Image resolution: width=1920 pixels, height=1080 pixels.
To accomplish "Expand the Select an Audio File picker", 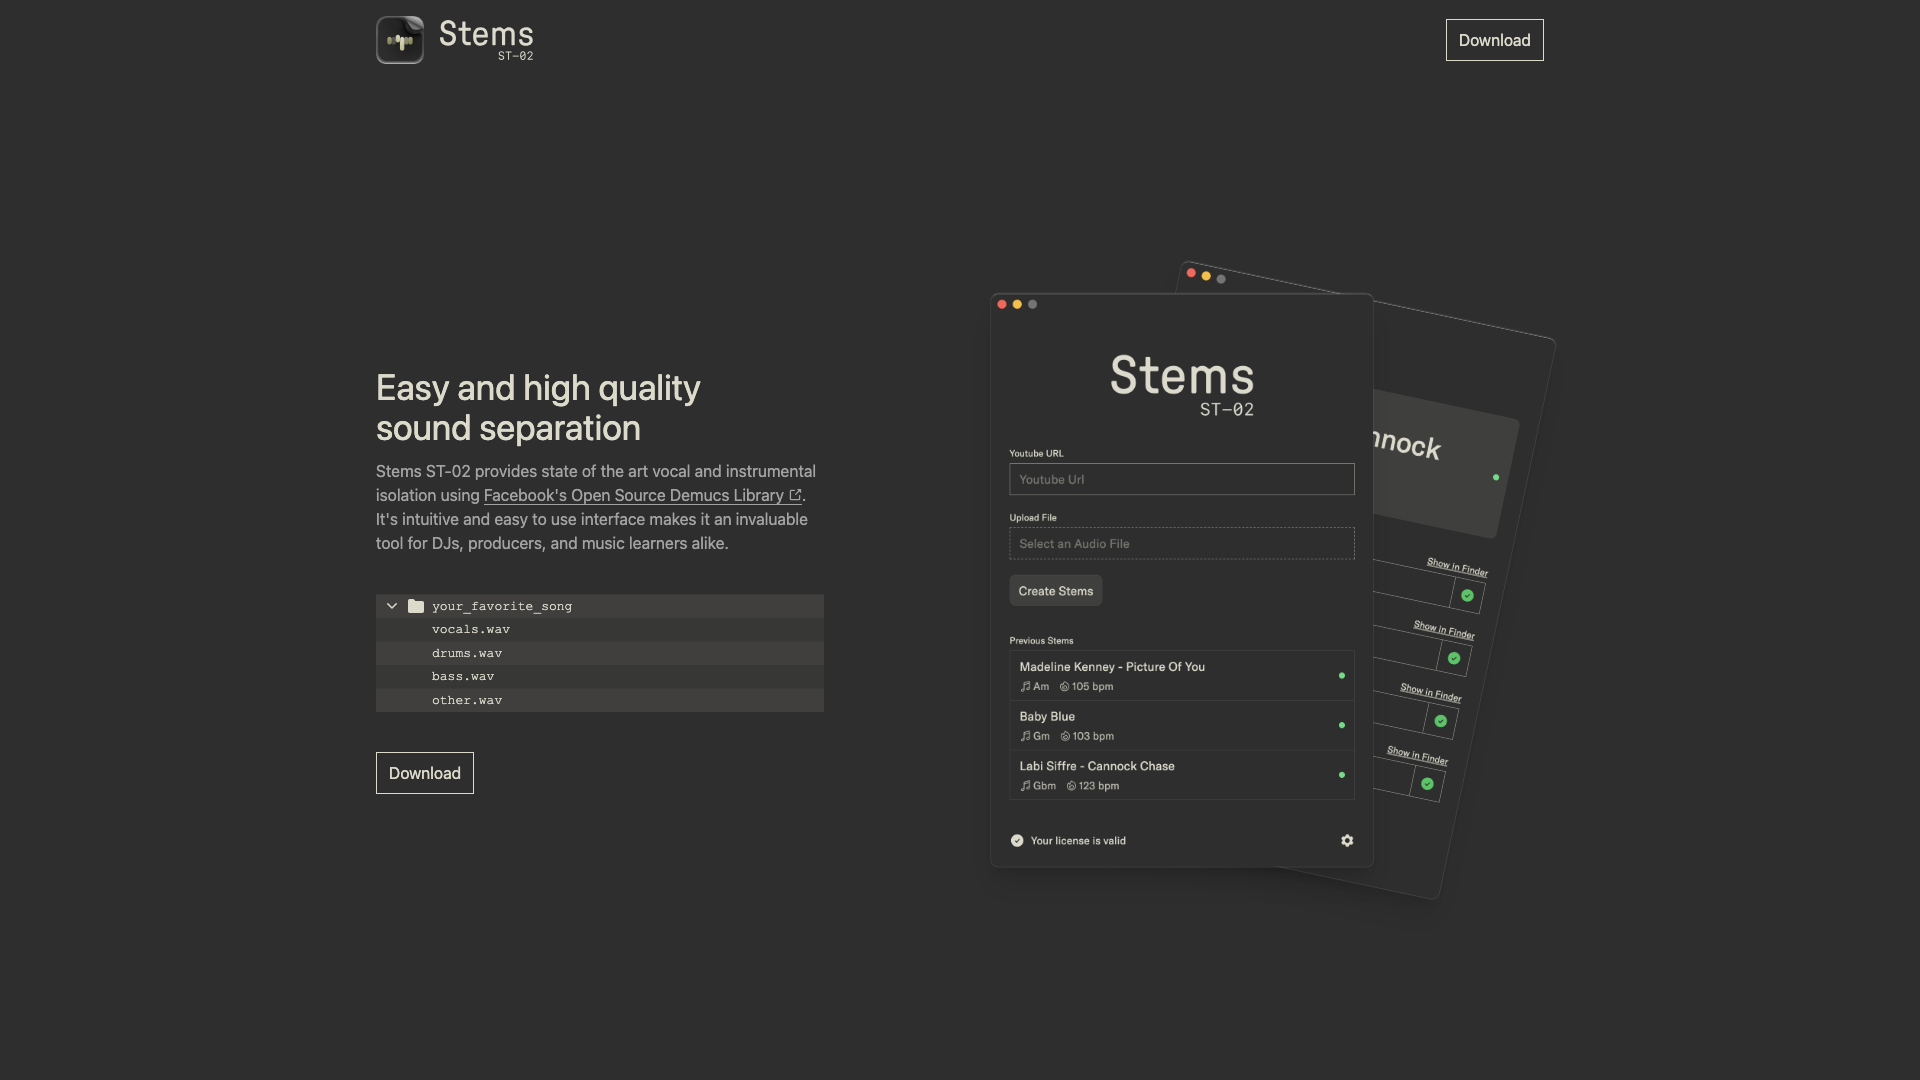I will point(1181,543).
